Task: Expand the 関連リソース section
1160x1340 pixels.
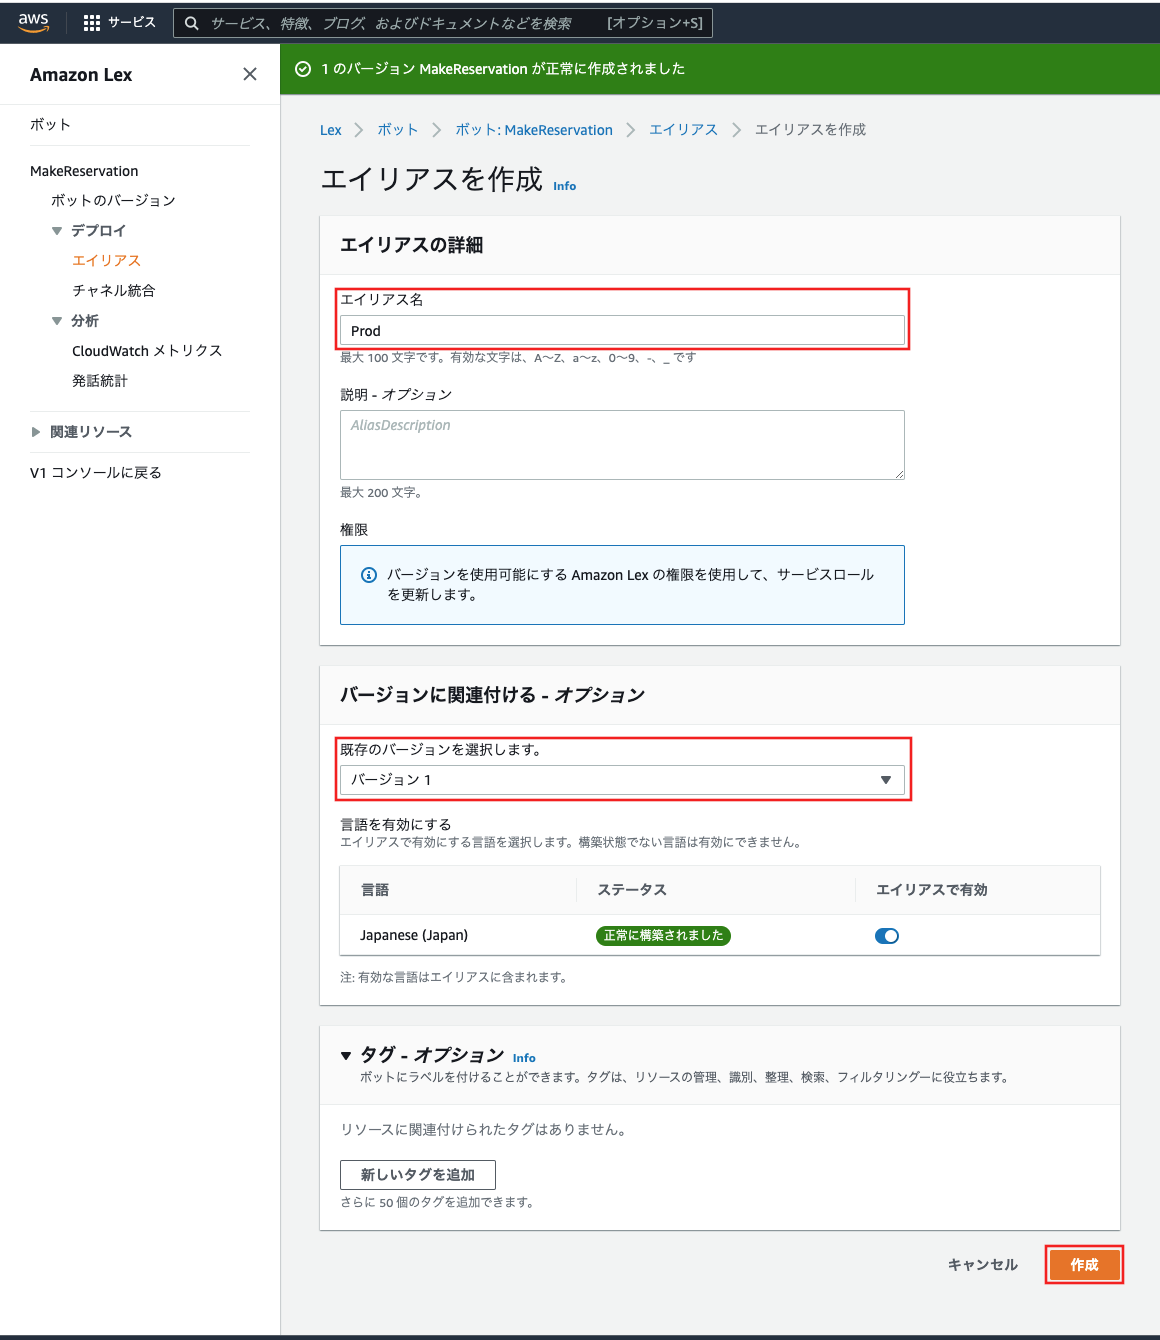Action: 36,432
